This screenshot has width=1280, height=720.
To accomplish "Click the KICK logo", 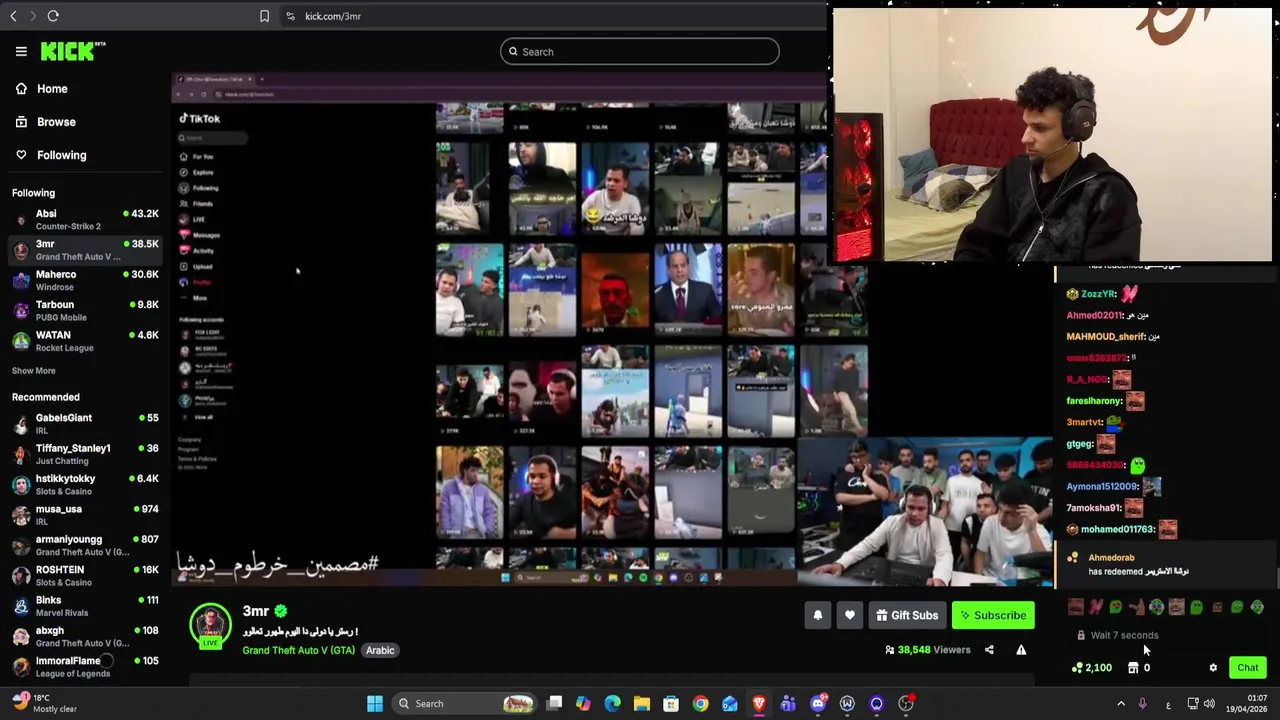I will pyautogui.click(x=72, y=51).
